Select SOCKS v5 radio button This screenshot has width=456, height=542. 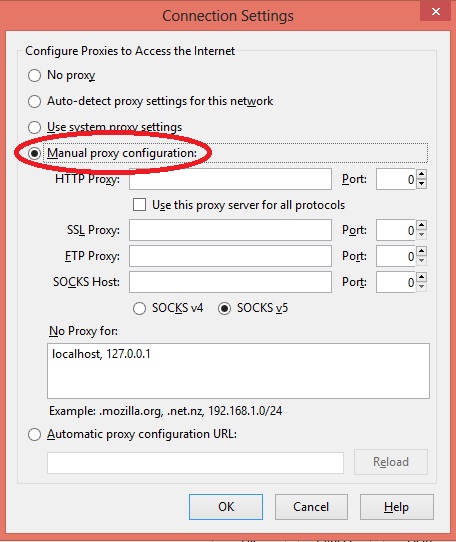point(224,308)
